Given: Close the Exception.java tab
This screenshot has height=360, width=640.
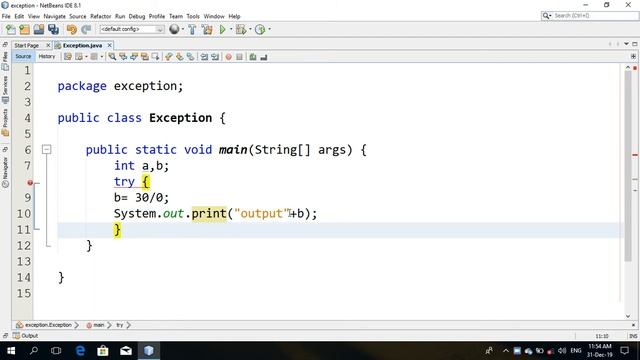Looking at the screenshot, I should pos(109,45).
